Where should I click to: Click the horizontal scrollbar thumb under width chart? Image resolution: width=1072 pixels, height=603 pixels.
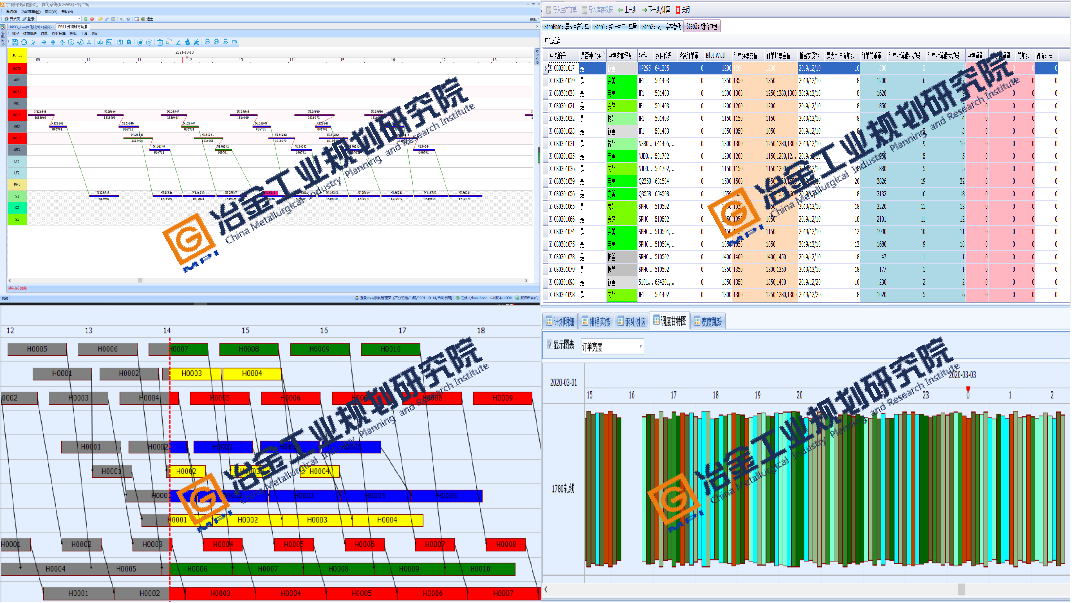[x=961, y=589]
